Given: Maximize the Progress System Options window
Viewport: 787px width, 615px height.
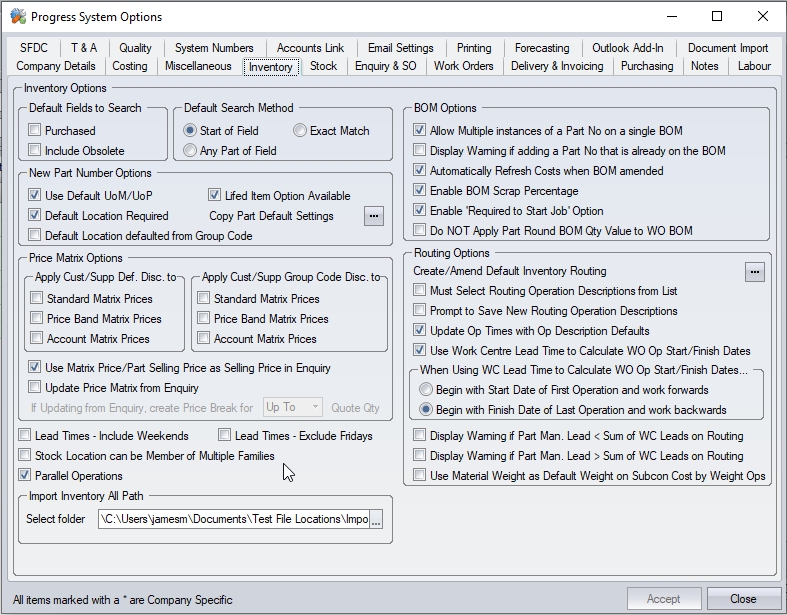Looking at the screenshot, I should point(716,16).
